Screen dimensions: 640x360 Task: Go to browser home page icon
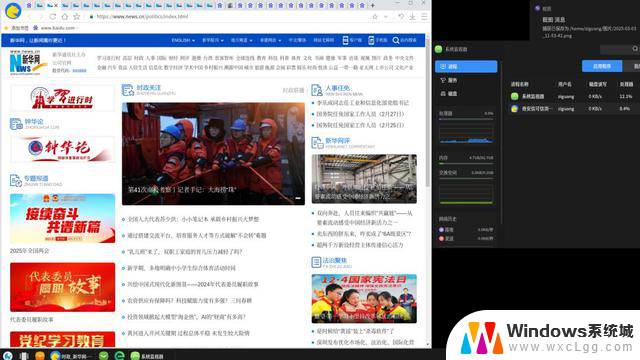(x=64, y=17)
